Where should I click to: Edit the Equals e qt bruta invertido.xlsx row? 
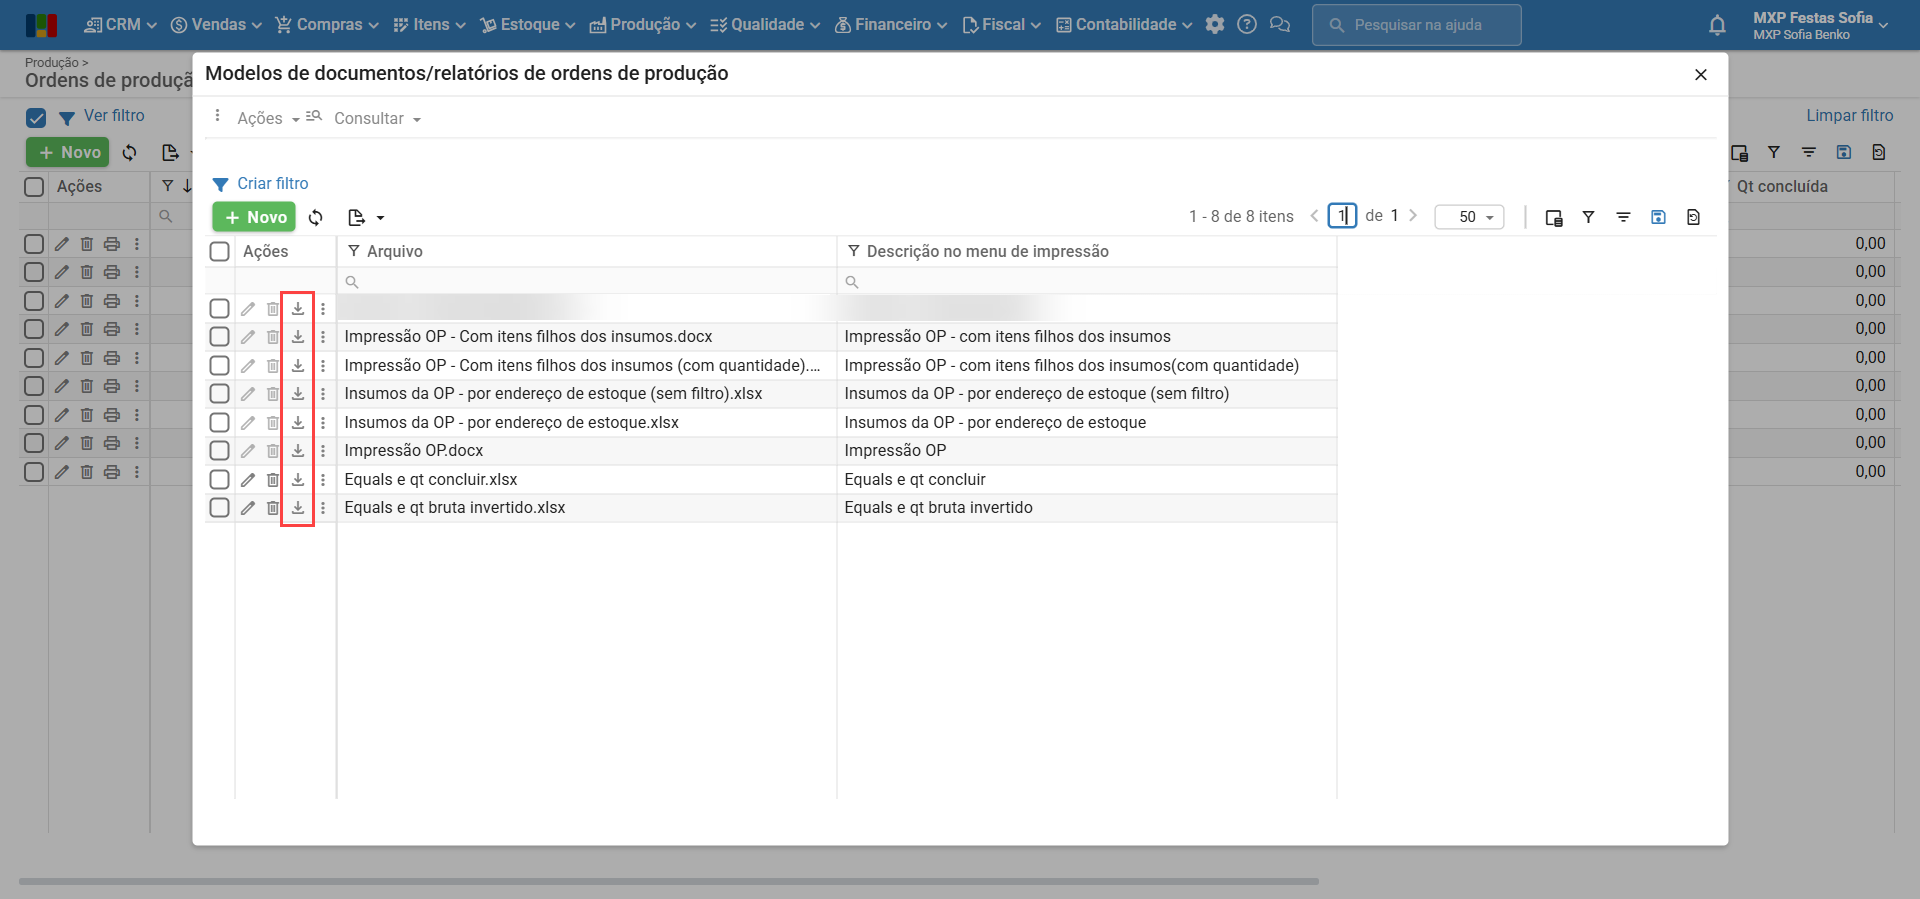(248, 508)
